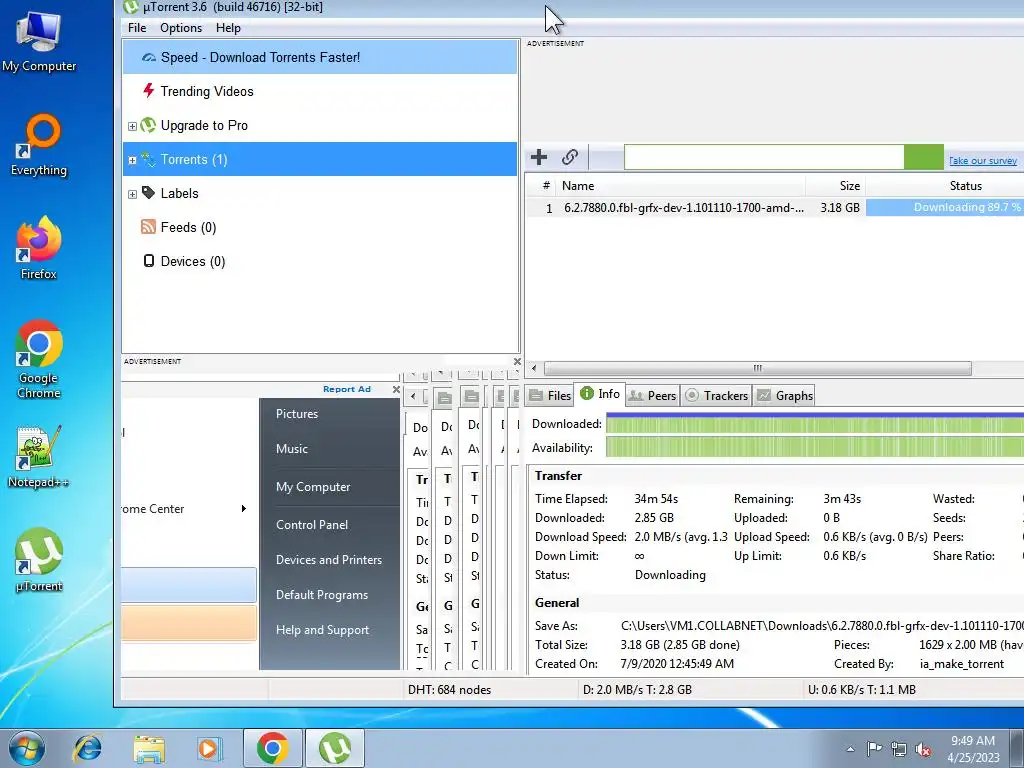
Task: Open Help and Support in Start menu
Action: click(x=322, y=630)
